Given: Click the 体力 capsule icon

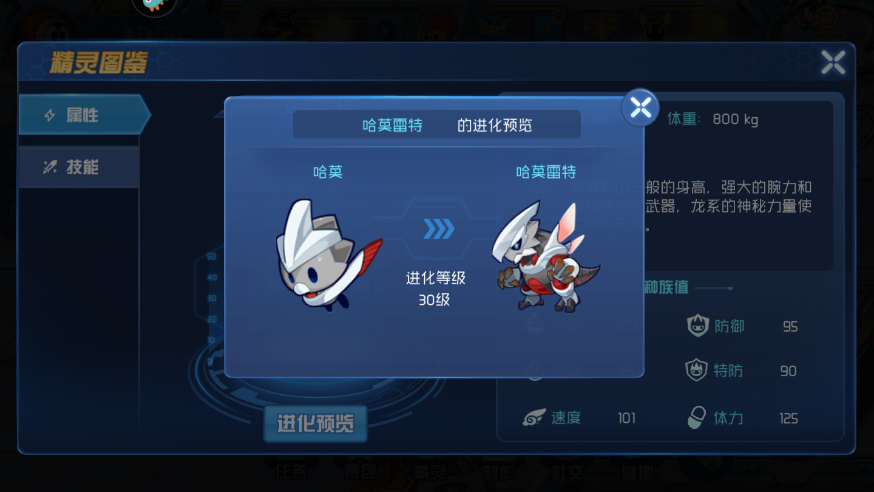Looking at the screenshot, I should point(696,417).
